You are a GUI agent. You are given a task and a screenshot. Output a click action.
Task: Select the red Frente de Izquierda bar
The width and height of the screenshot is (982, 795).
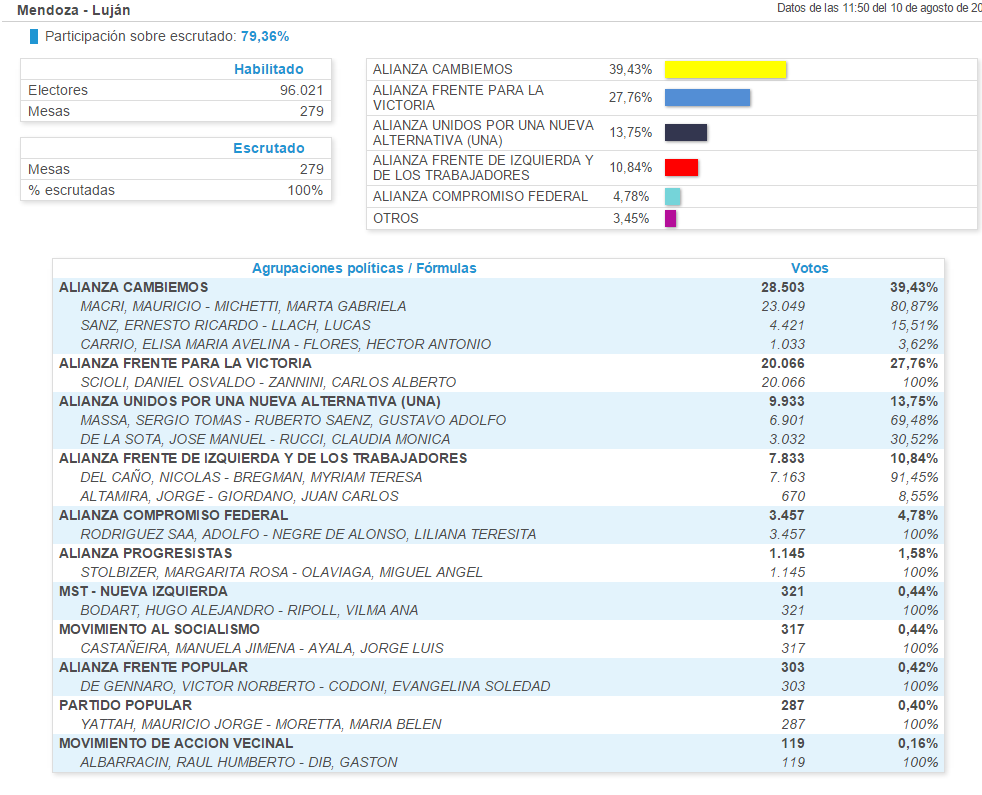(681, 168)
